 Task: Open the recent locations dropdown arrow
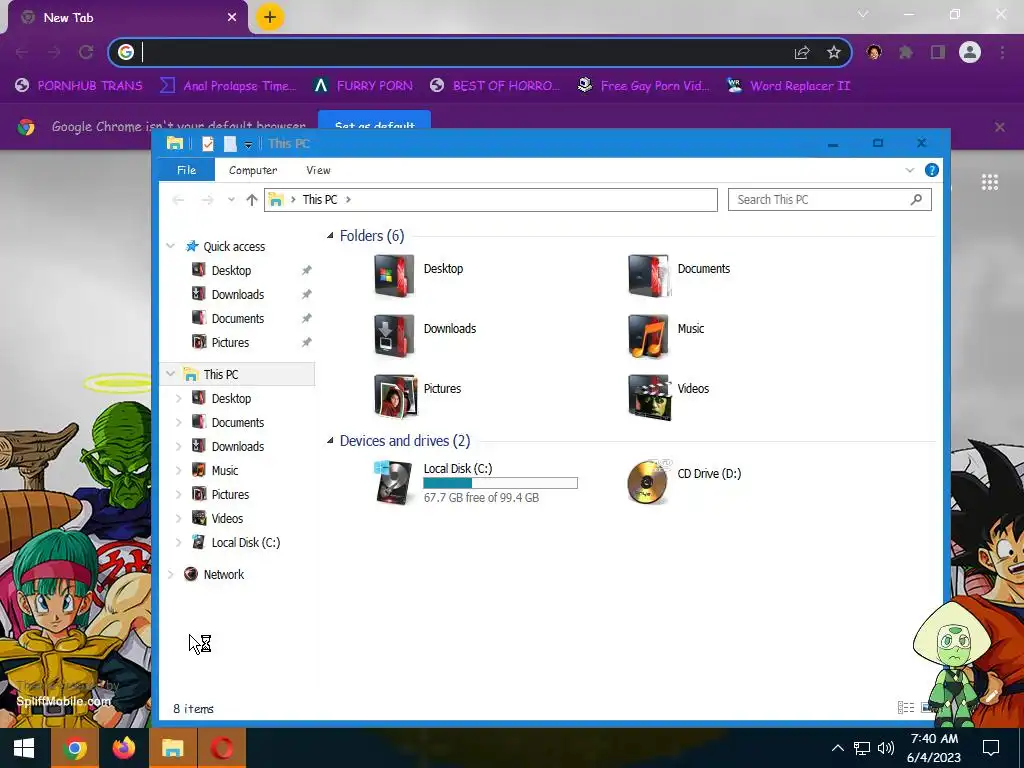click(x=231, y=200)
